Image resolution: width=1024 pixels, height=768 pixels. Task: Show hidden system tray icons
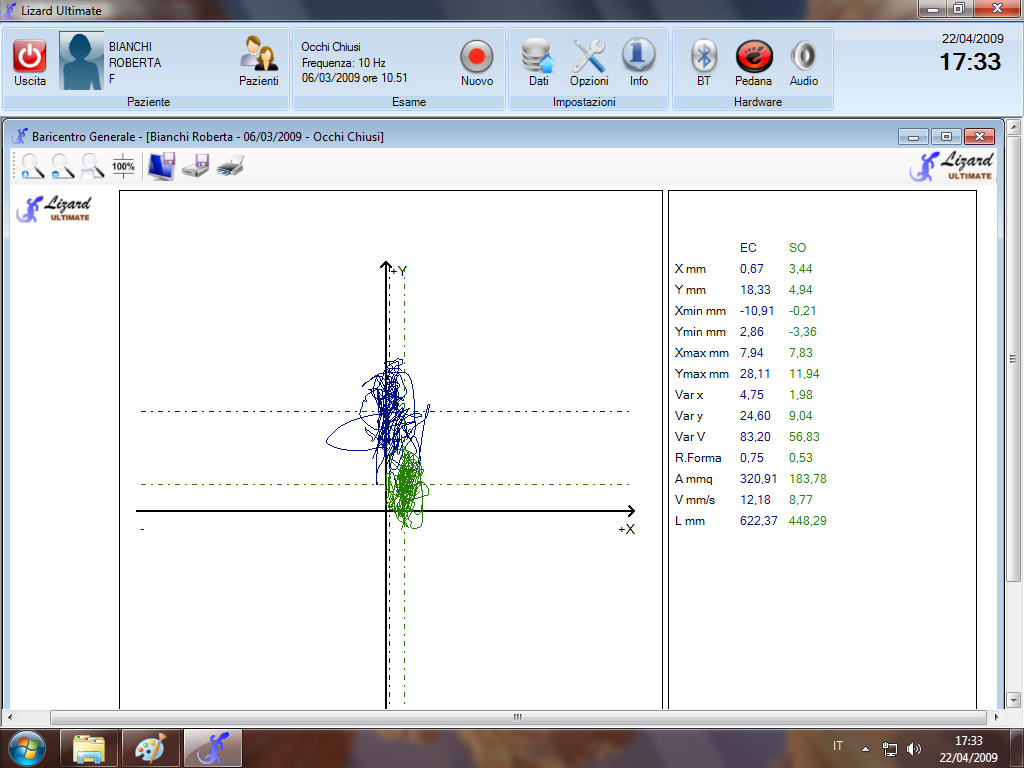point(866,748)
